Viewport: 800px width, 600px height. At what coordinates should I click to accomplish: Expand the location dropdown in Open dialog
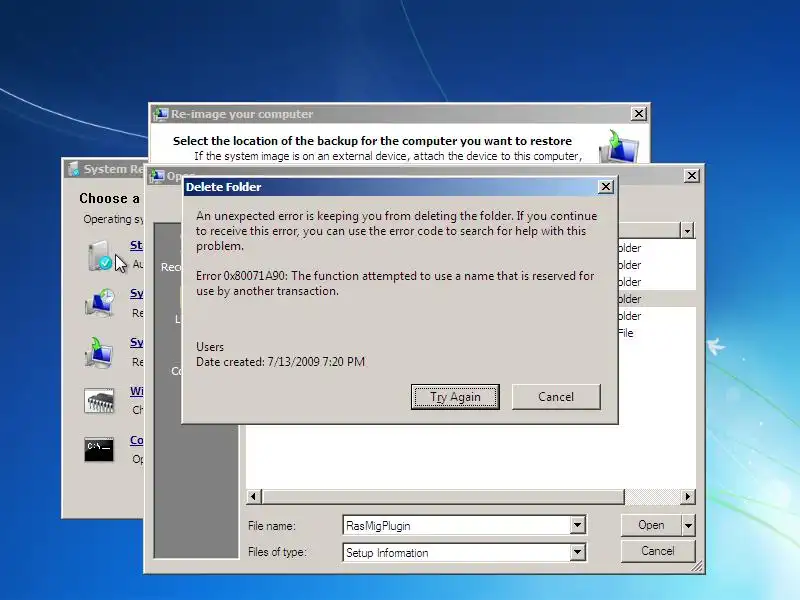click(687, 231)
